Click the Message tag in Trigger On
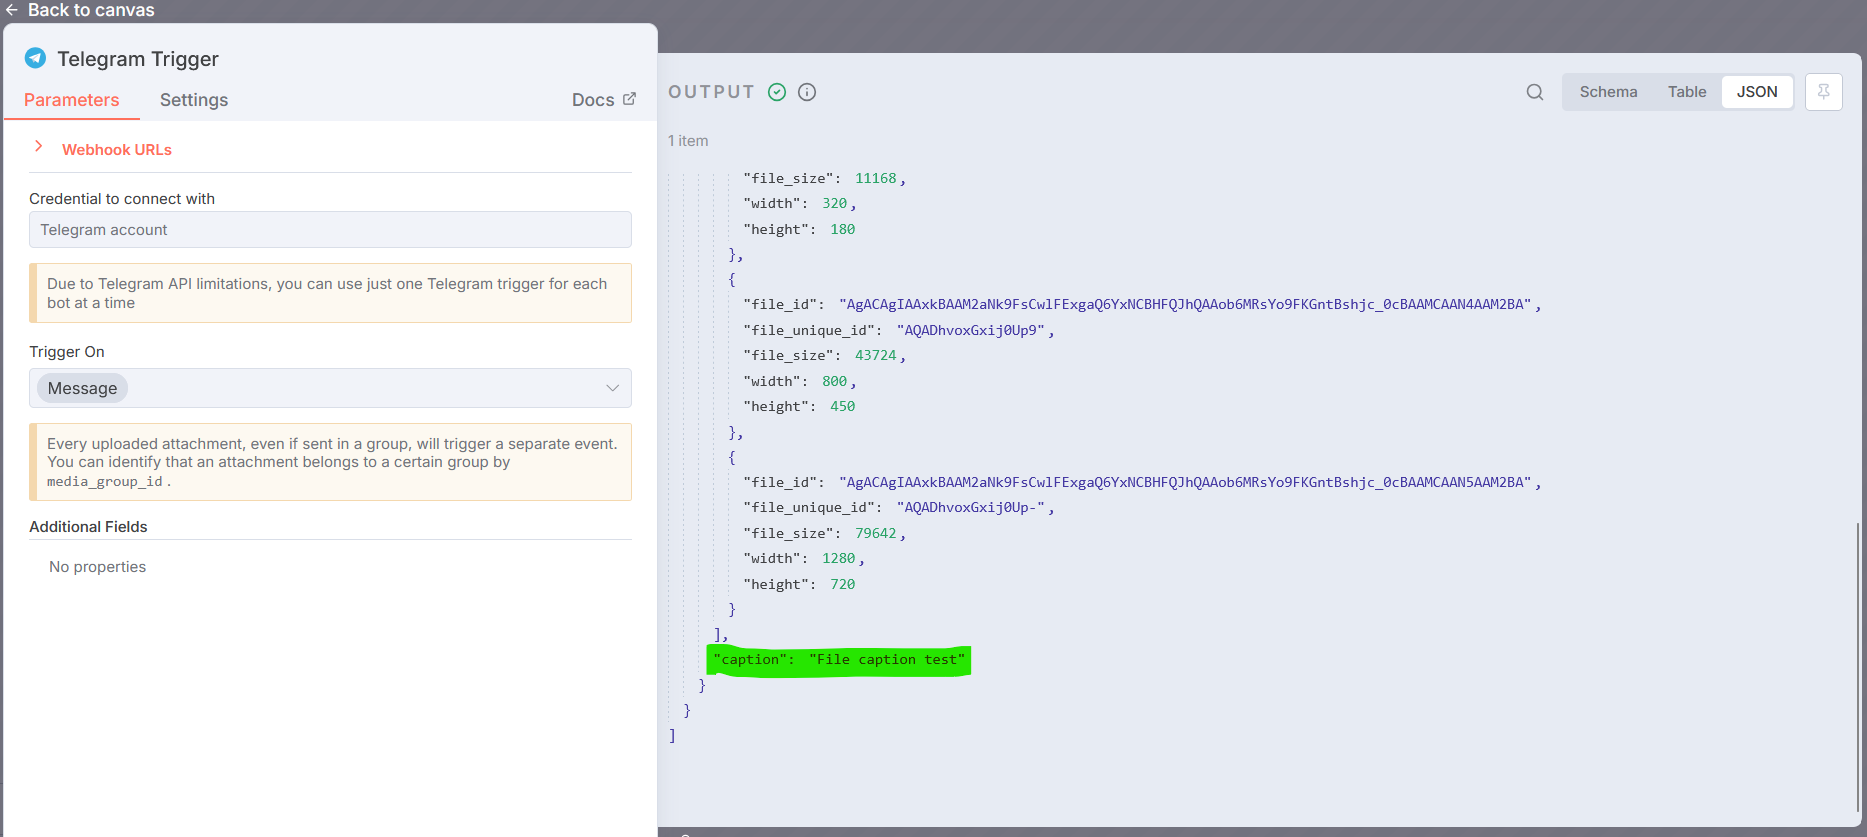The height and width of the screenshot is (837, 1867). 82,388
